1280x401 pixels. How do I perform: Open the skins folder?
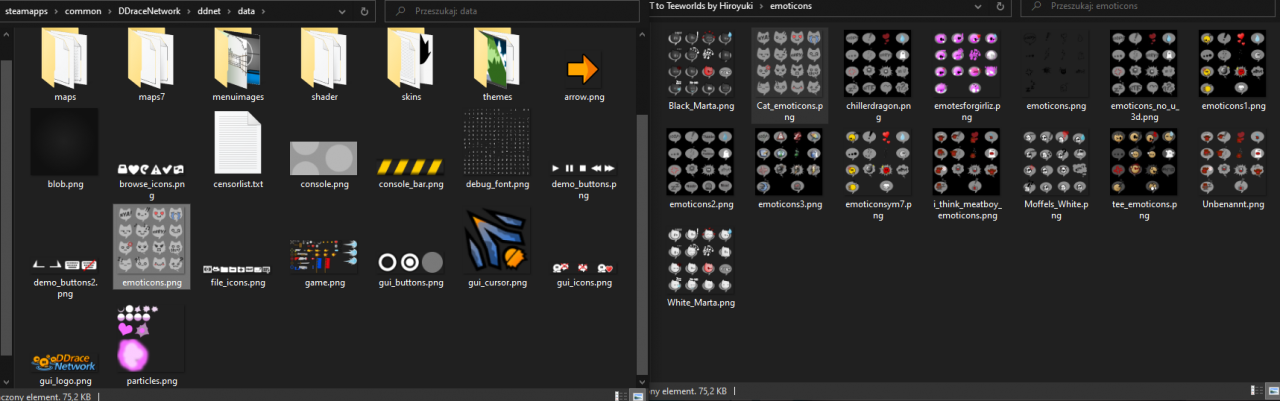410,60
